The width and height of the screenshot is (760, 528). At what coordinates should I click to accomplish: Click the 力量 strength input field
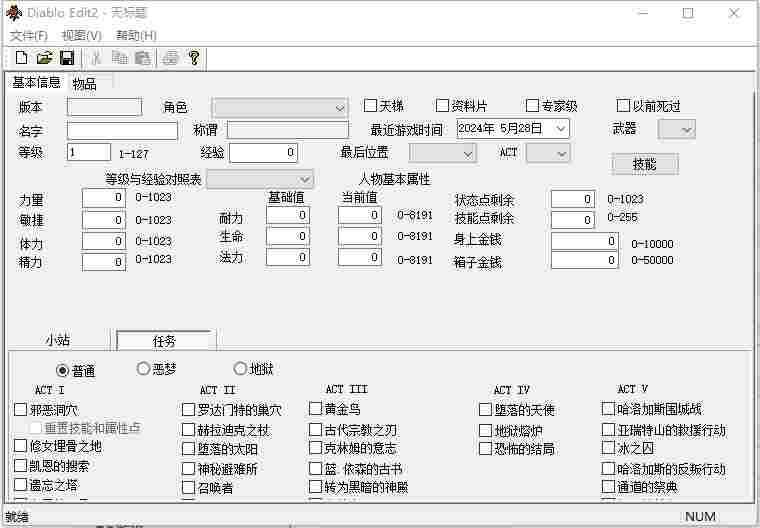pos(104,198)
